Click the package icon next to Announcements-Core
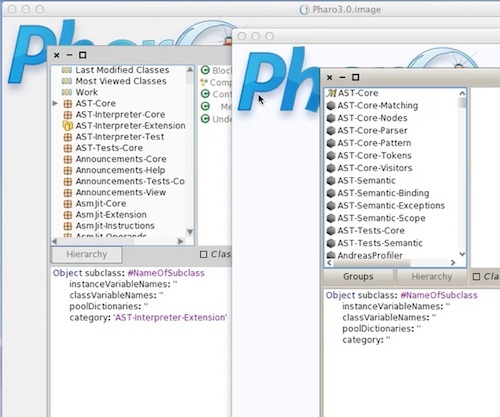Image resolution: width=500 pixels, height=417 pixels. point(68,159)
